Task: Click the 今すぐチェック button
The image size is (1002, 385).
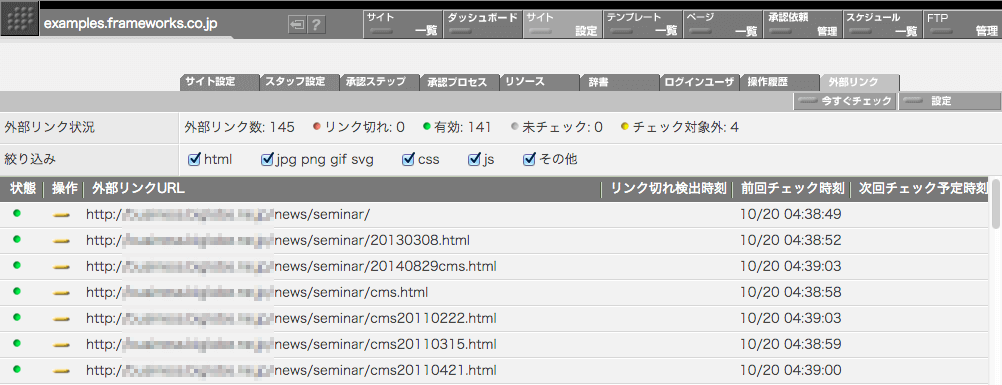Action: tap(845, 101)
